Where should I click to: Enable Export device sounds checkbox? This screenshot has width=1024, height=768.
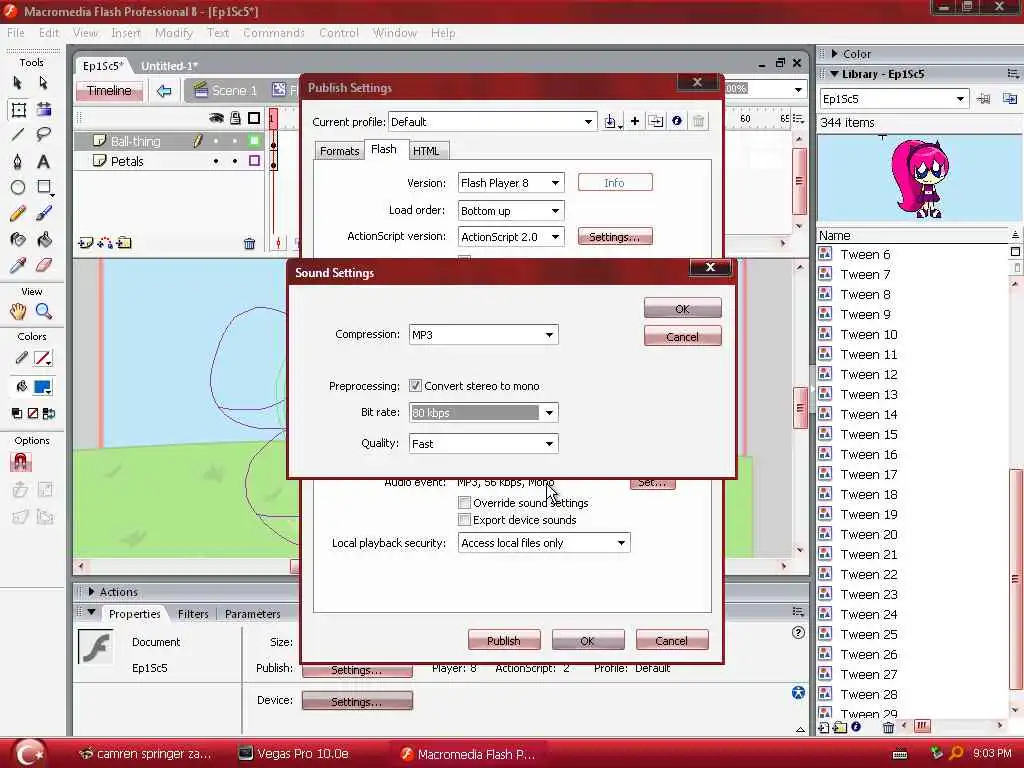464,520
